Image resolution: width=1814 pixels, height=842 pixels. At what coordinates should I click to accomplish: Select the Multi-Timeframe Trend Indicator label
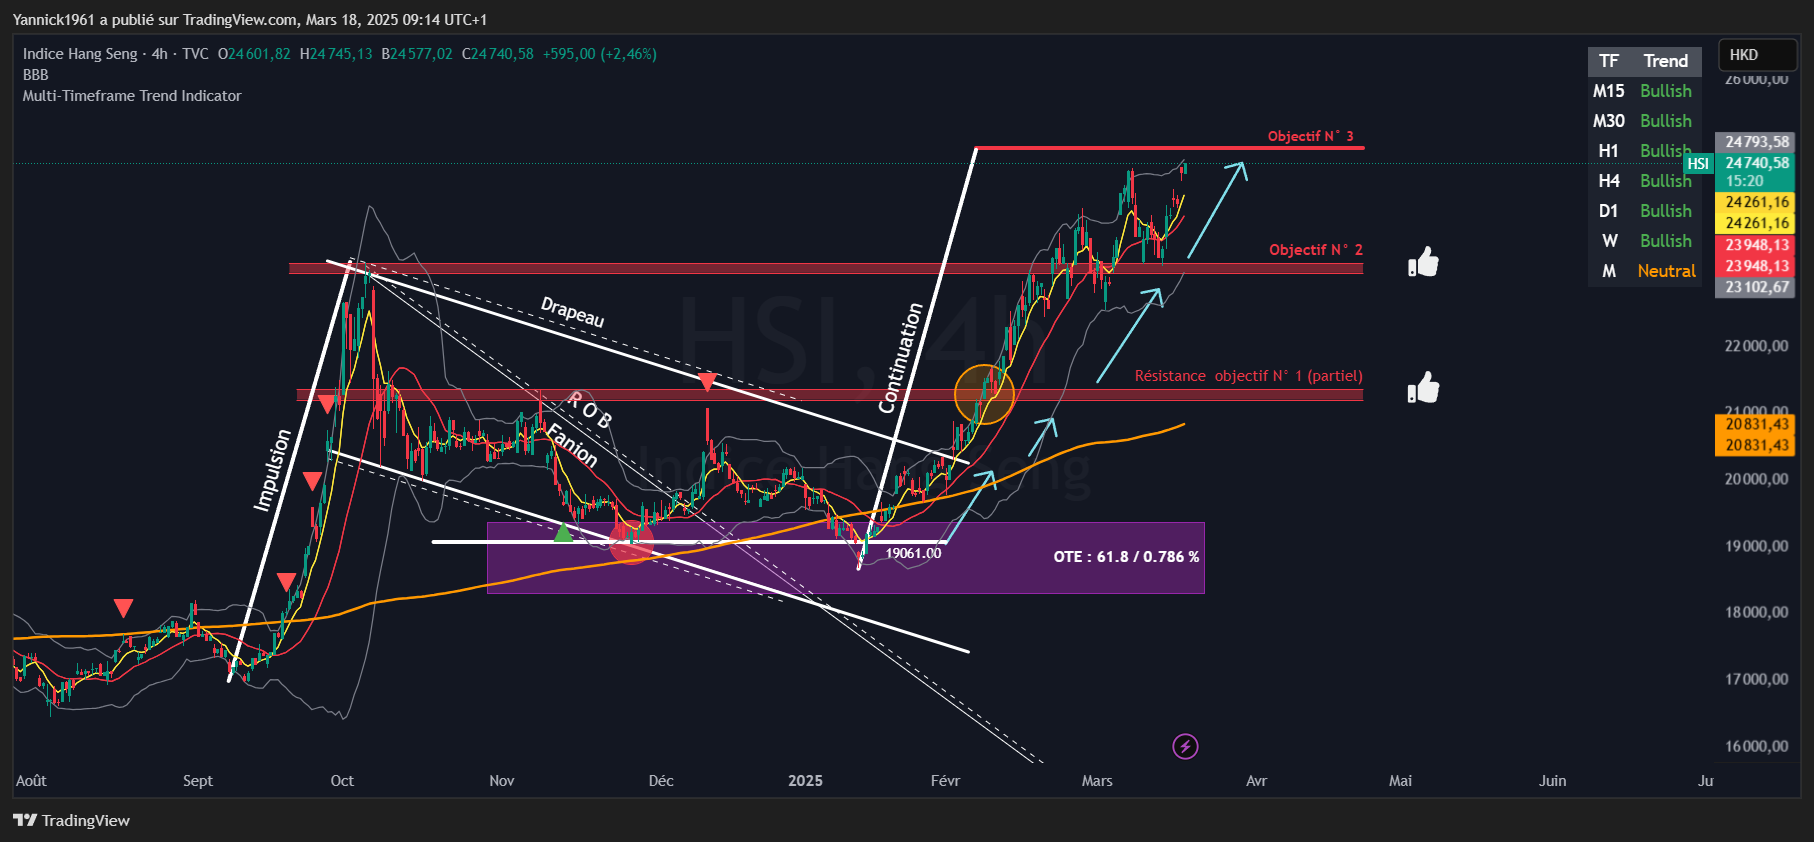[132, 96]
